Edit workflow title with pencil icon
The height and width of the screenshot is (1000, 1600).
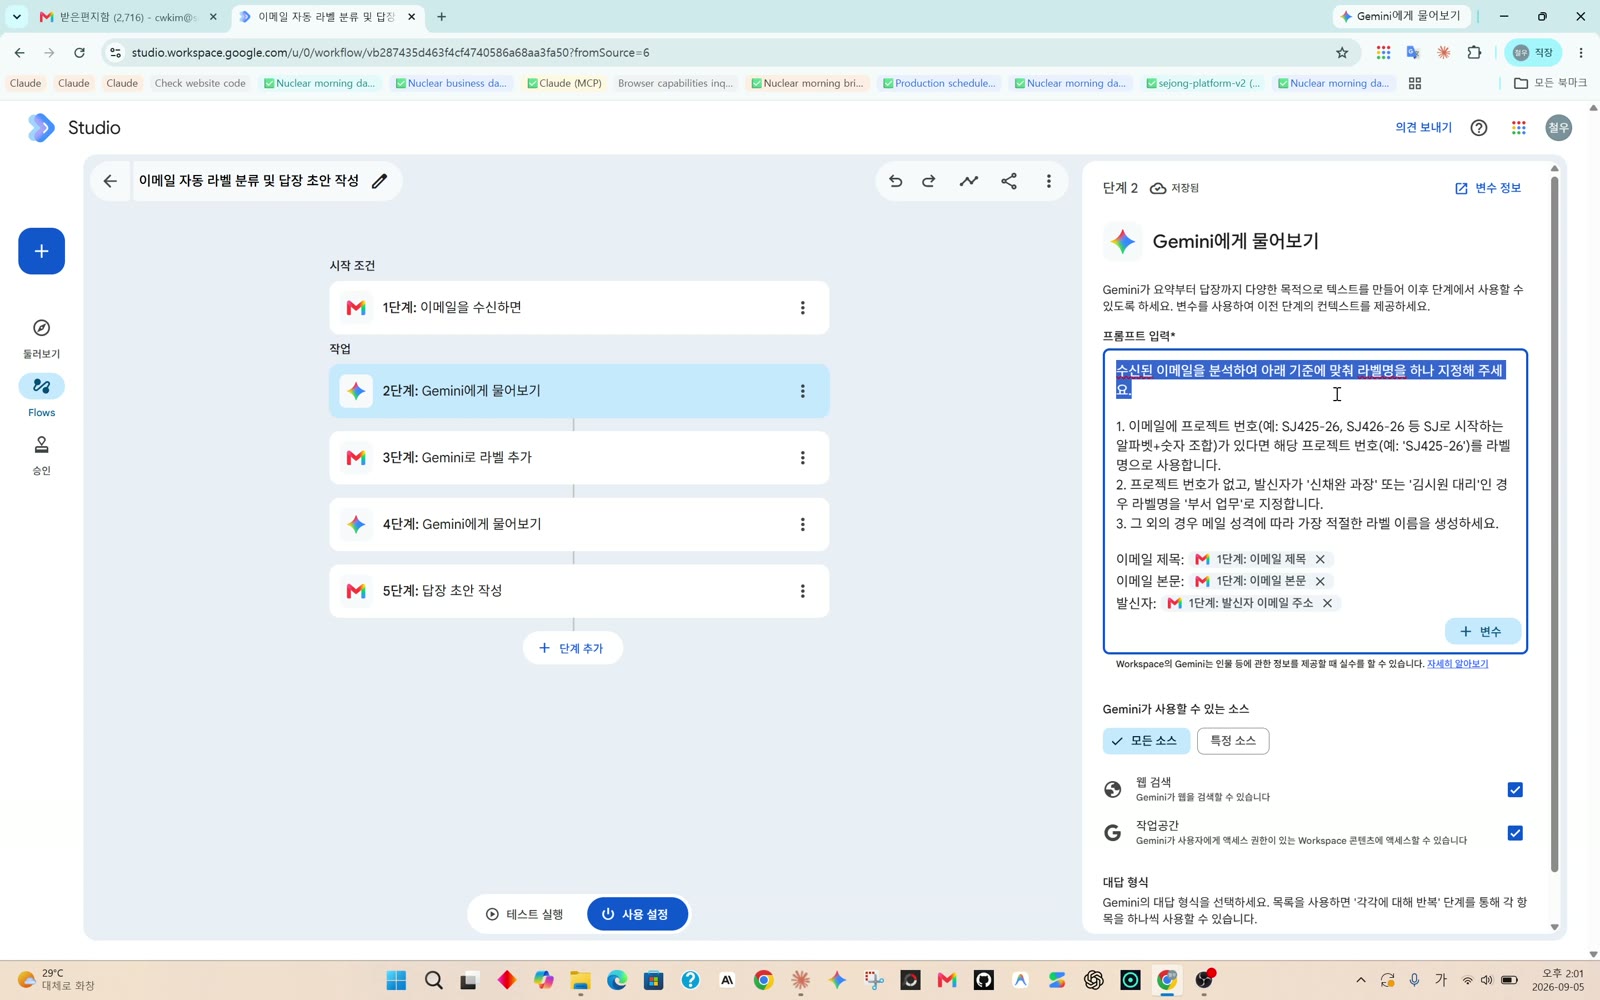click(379, 181)
